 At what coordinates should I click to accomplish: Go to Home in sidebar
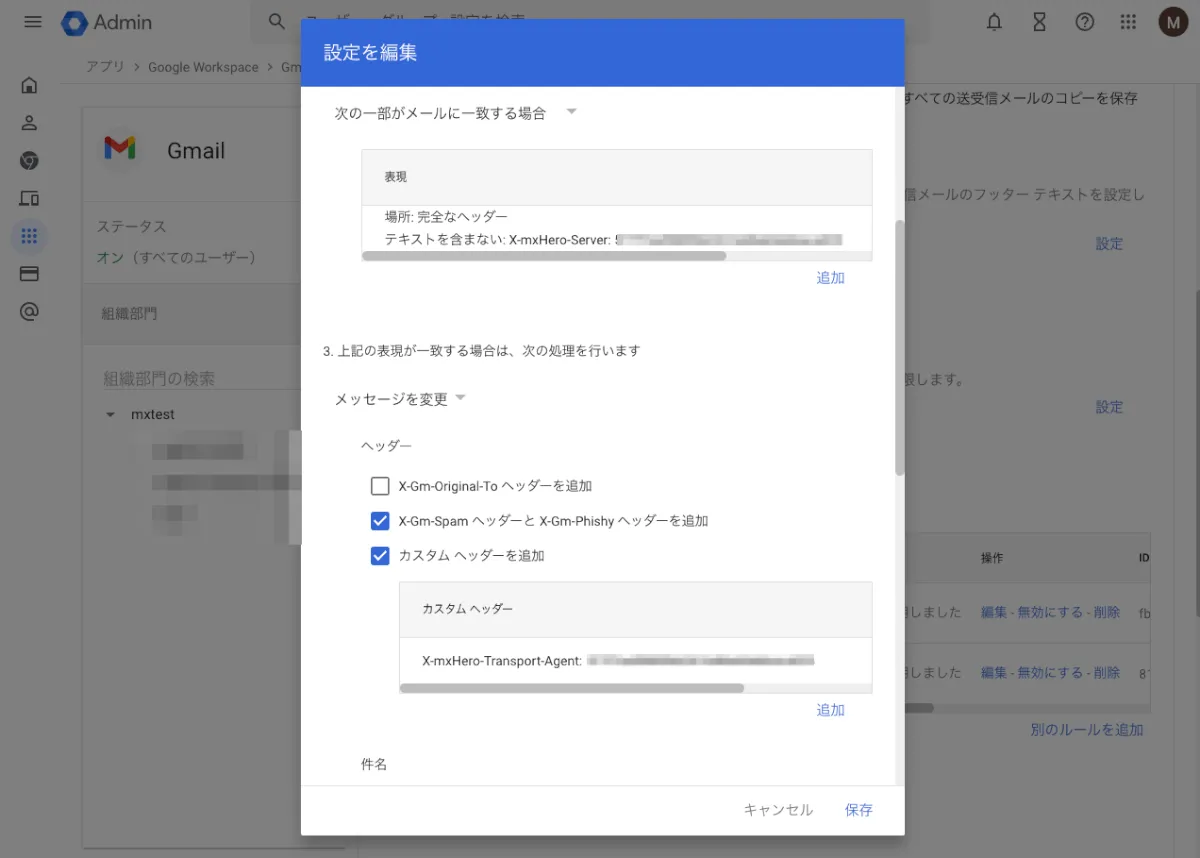[29, 85]
